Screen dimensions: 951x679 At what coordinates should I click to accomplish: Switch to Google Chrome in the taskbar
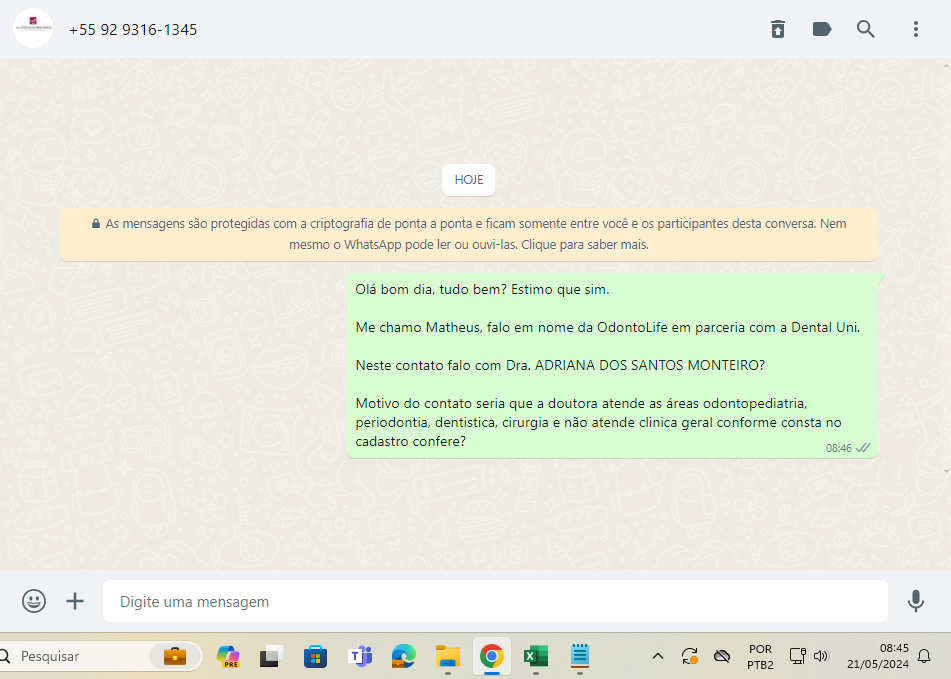click(x=490, y=656)
